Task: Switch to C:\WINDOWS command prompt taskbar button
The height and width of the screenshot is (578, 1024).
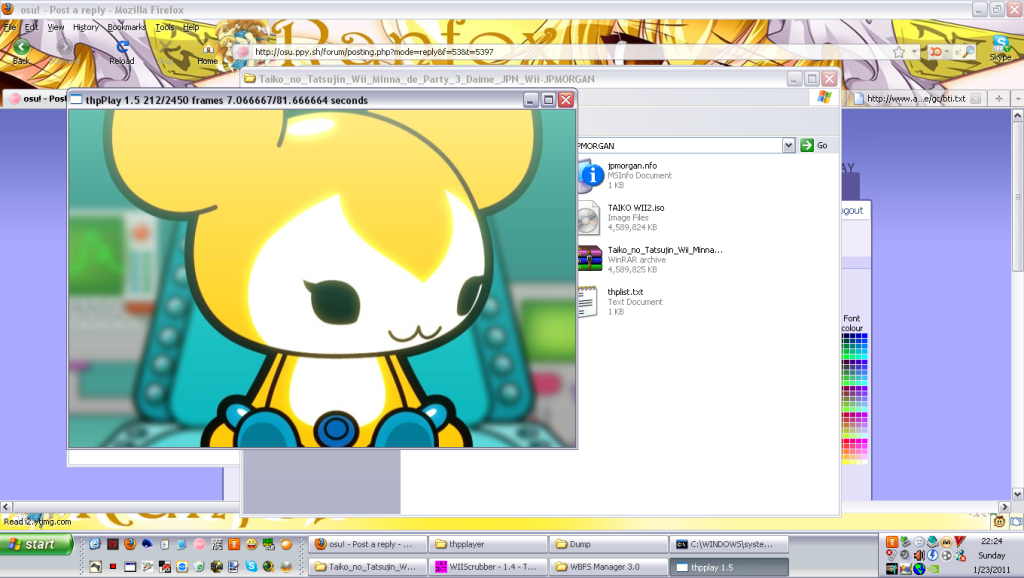Action: click(729, 544)
